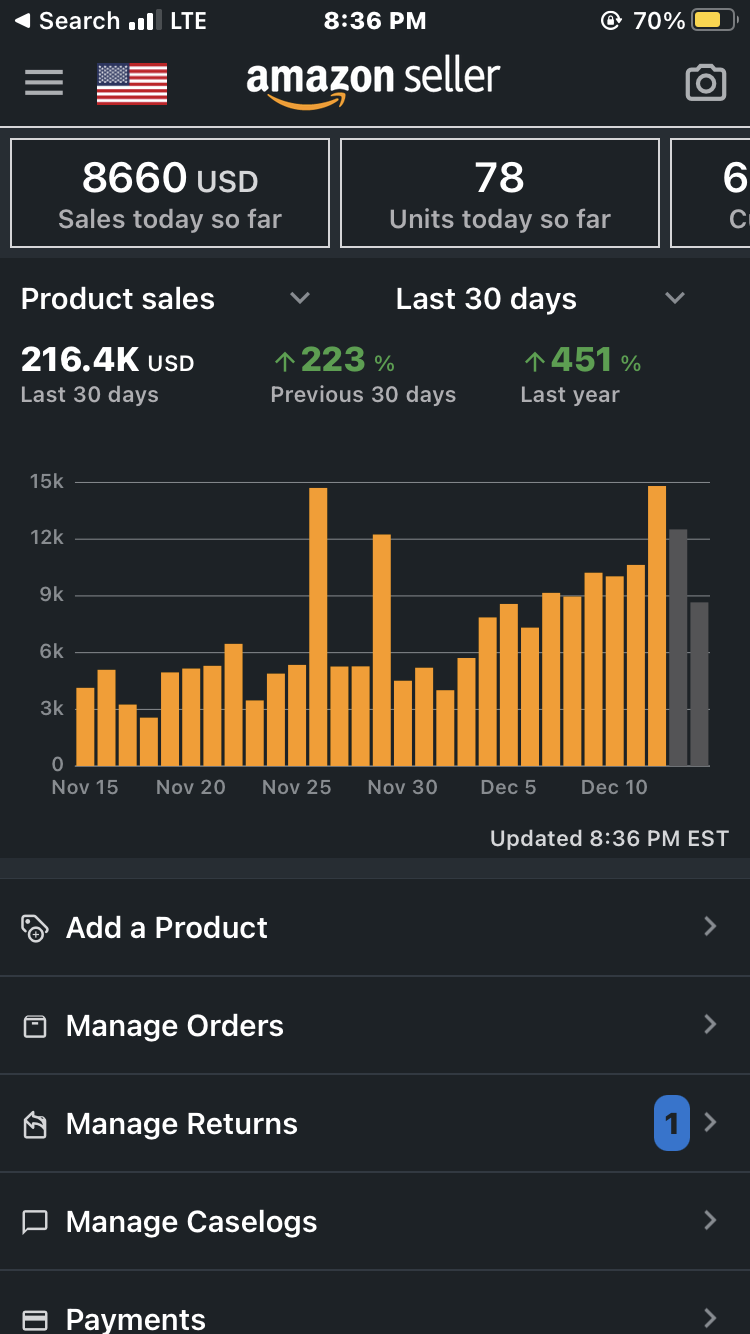Open the camera scan icon
The width and height of the screenshot is (750, 1334).
coord(705,84)
